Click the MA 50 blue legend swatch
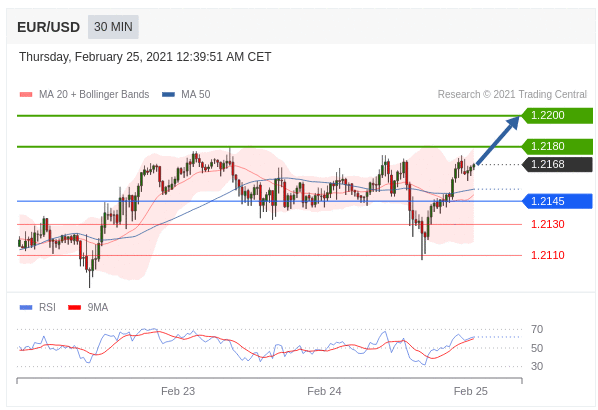598x410 pixels. [x=169, y=95]
